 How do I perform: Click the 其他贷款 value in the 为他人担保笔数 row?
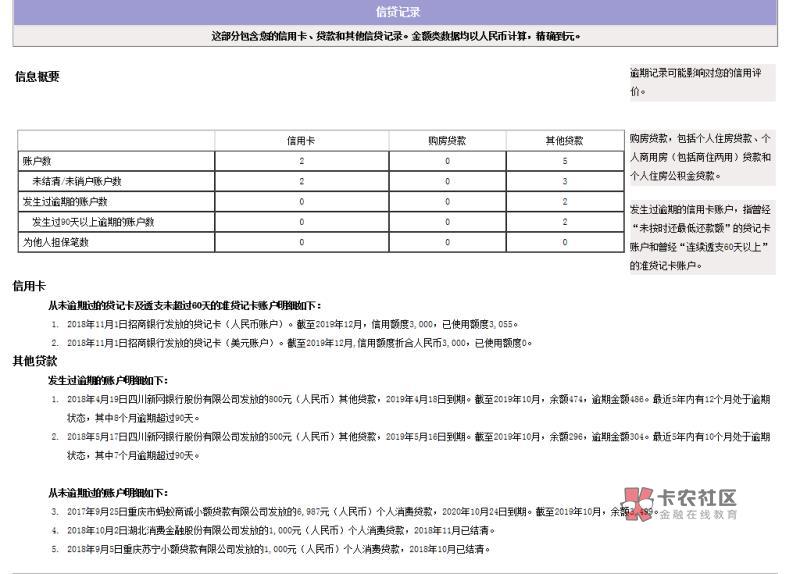point(565,242)
